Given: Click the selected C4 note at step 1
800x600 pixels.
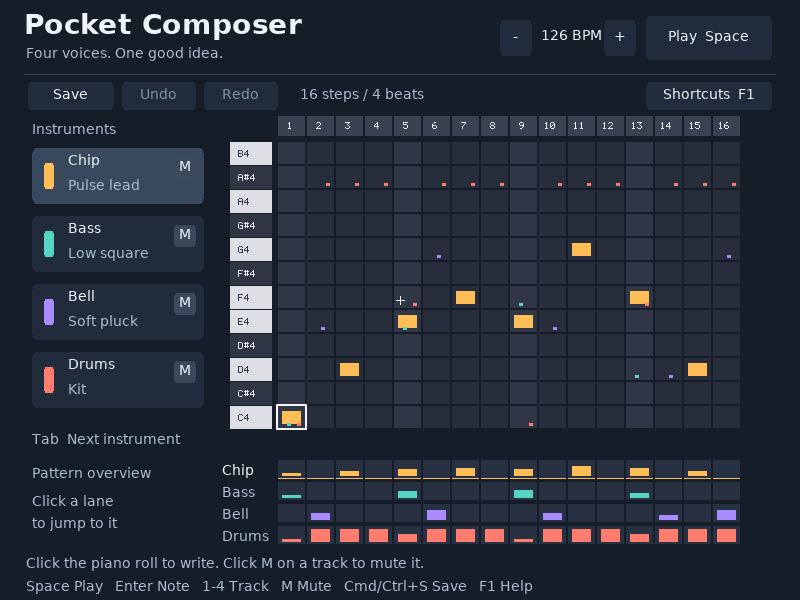Looking at the screenshot, I should click(291, 417).
